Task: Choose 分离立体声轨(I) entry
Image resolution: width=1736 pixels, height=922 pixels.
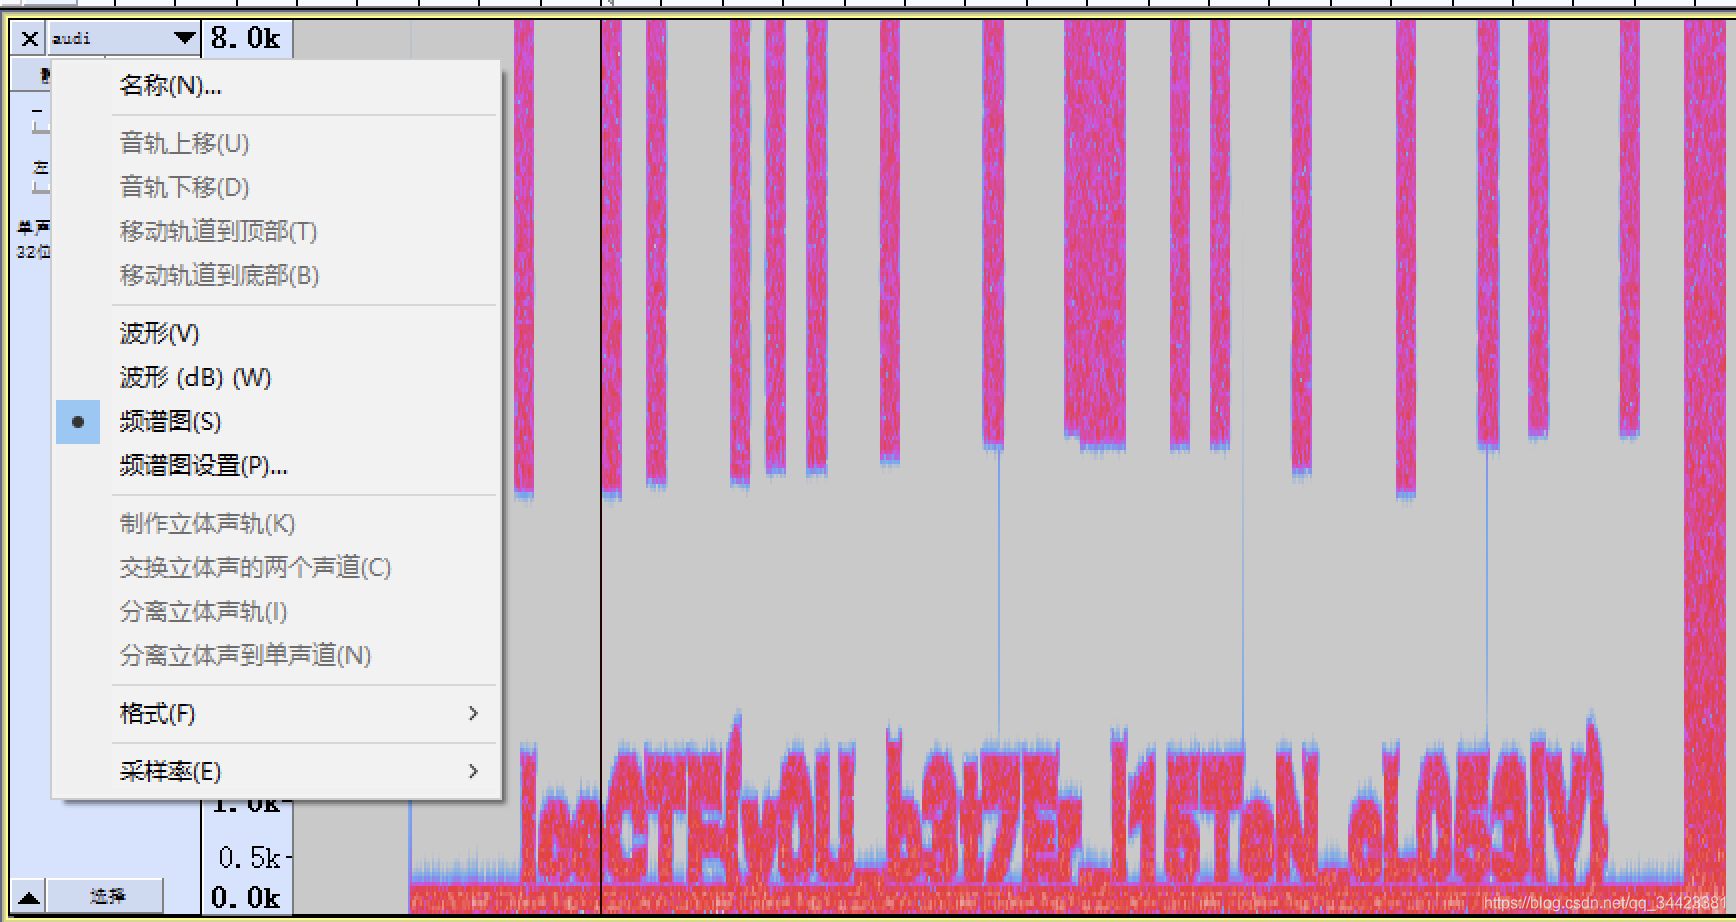Action: 276,611
